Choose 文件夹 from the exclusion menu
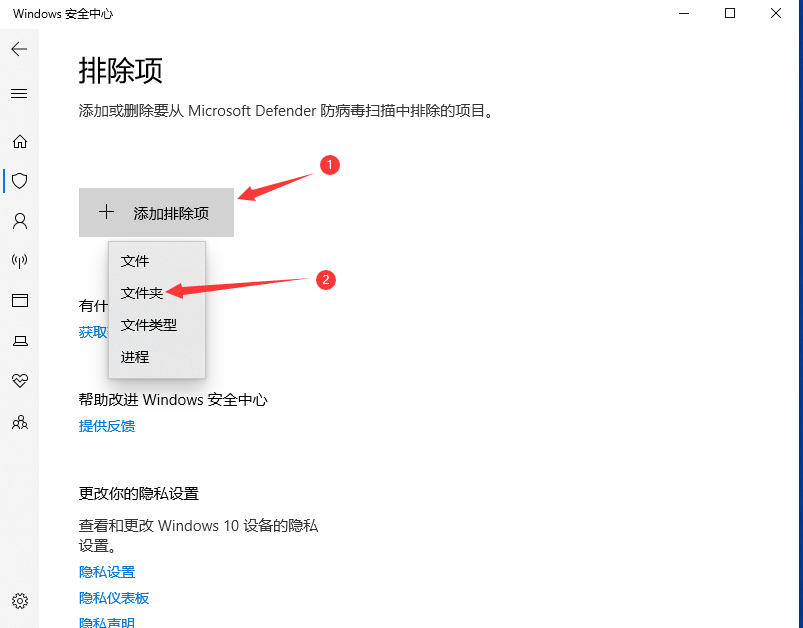803x628 pixels. coord(157,293)
